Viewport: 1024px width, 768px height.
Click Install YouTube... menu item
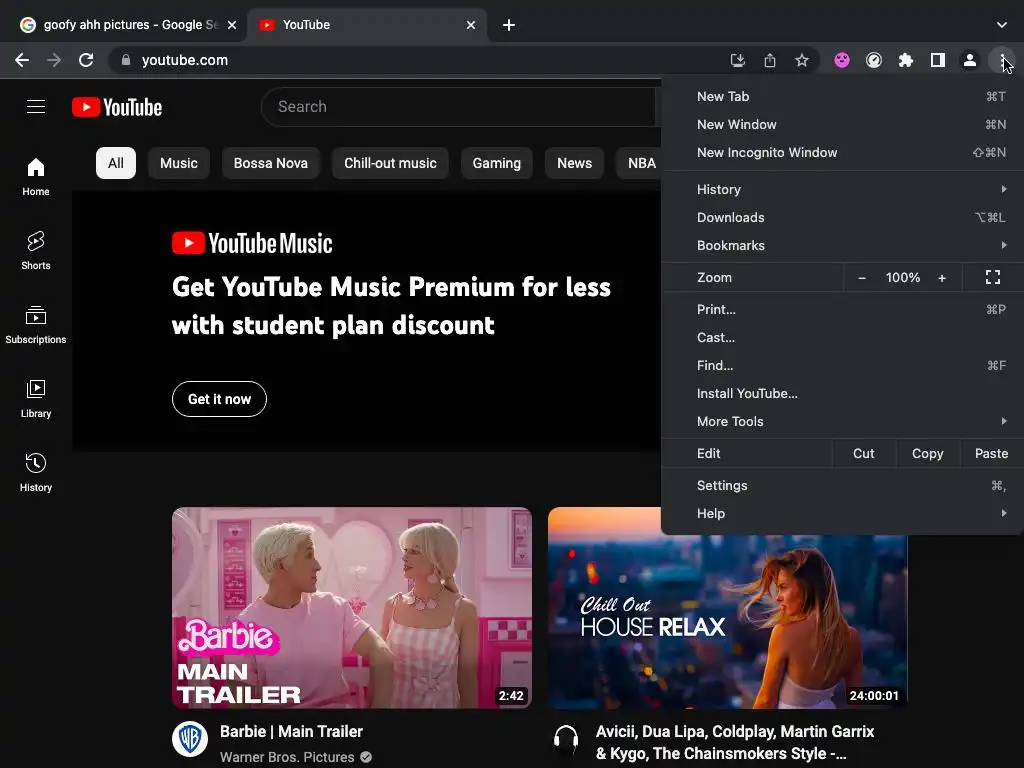(842, 393)
